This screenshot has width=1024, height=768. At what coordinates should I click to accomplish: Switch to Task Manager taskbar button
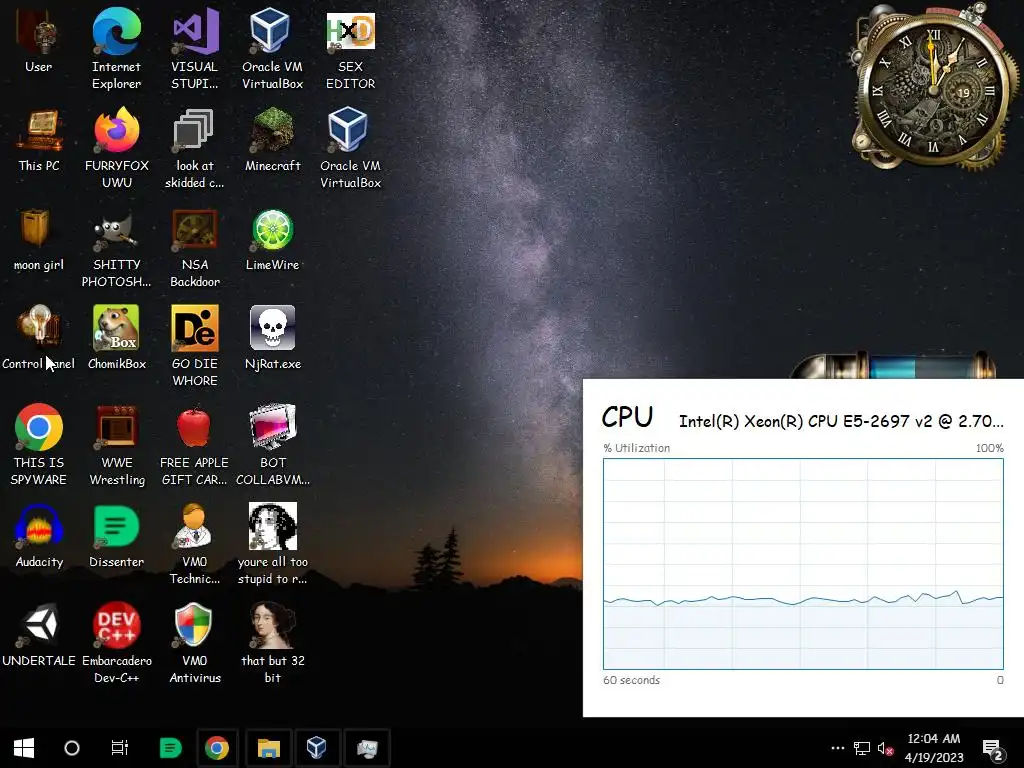pos(367,748)
